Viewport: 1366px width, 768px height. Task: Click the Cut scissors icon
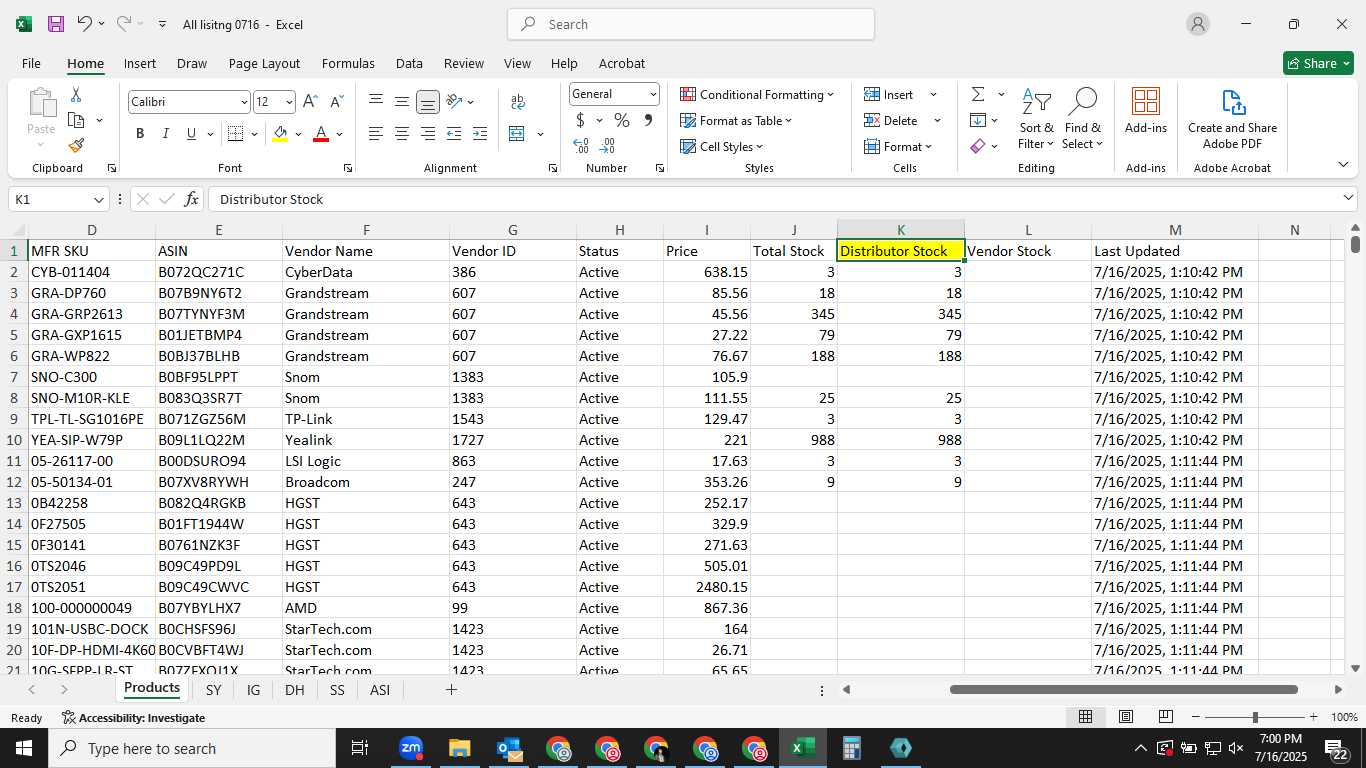pos(76,95)
